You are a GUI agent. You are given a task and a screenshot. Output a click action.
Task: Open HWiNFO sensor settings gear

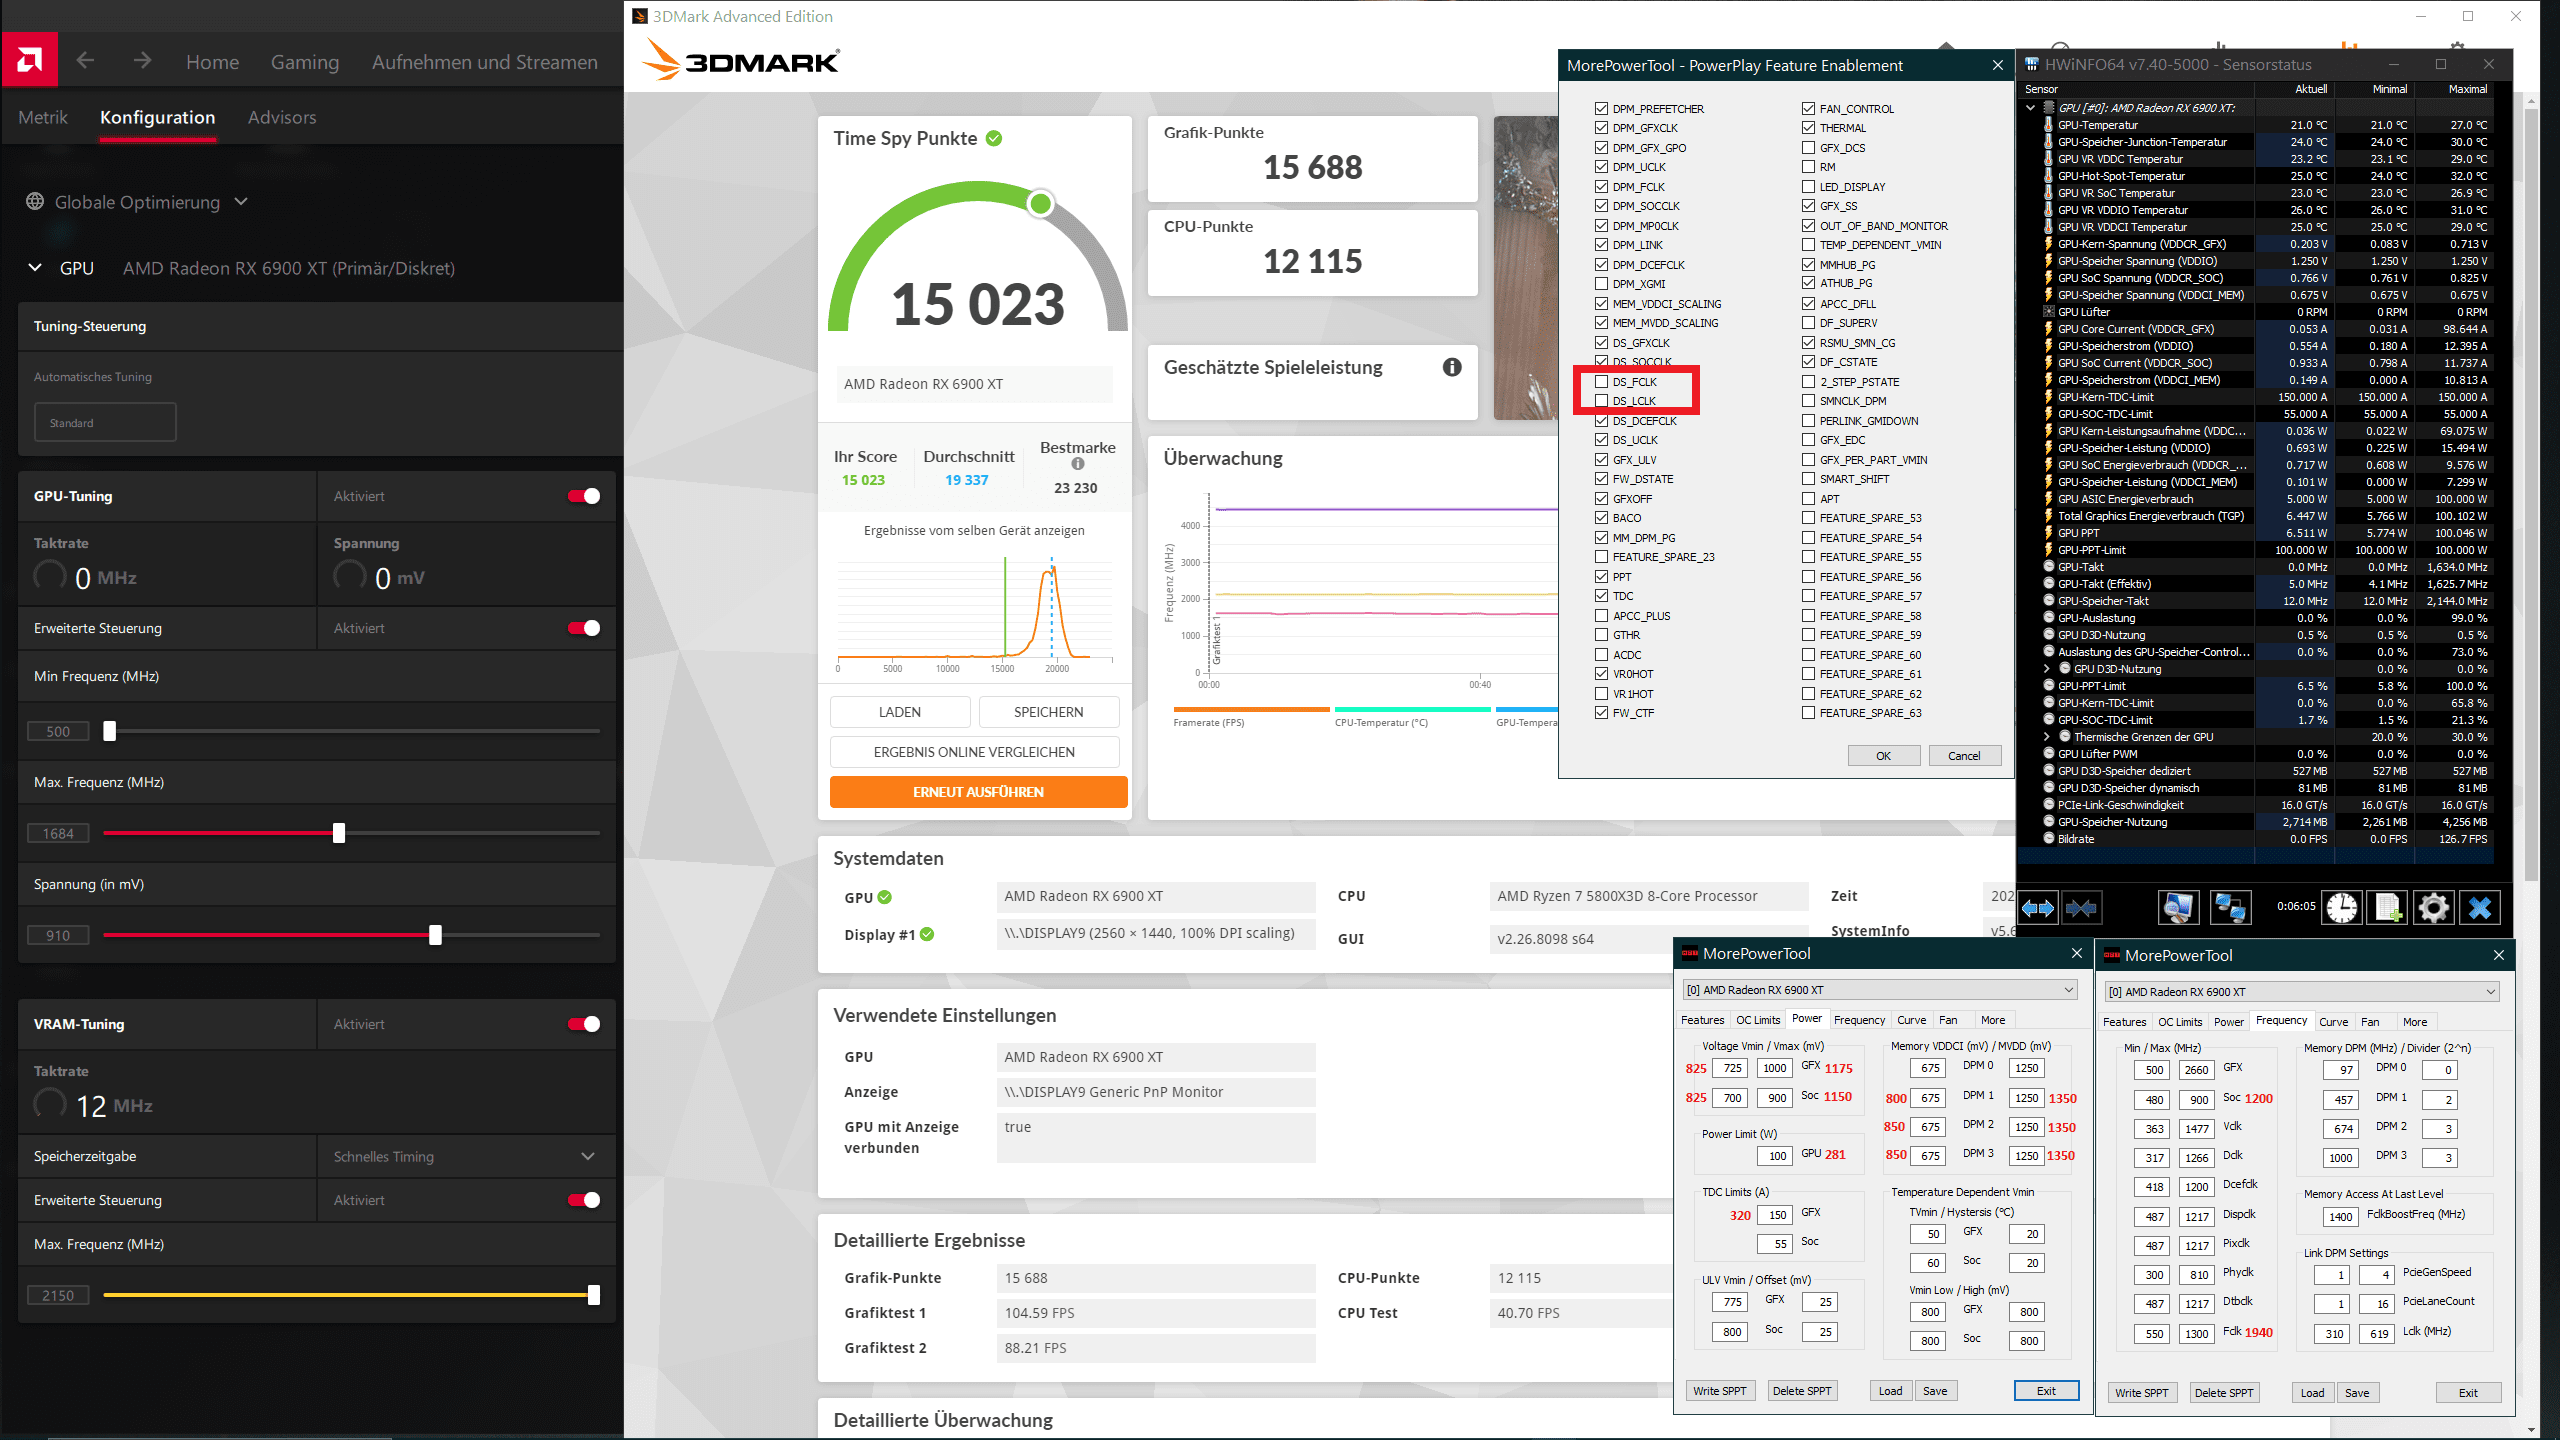pyautogui.click(x=2433, y=907)
